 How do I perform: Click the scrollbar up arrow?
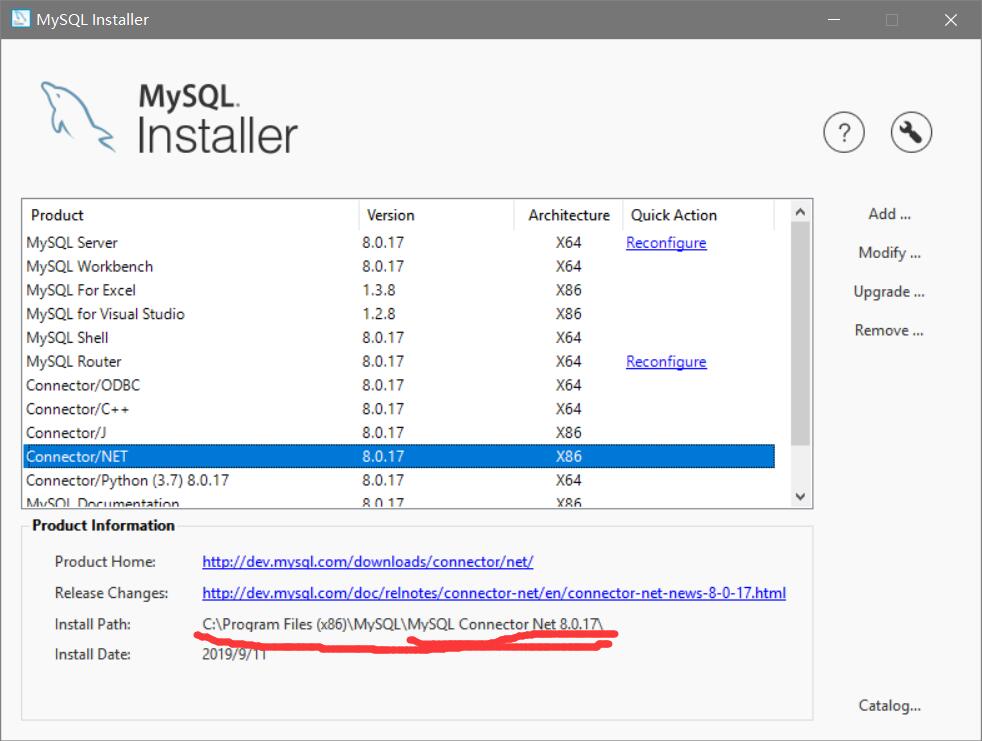click(800, 211)
